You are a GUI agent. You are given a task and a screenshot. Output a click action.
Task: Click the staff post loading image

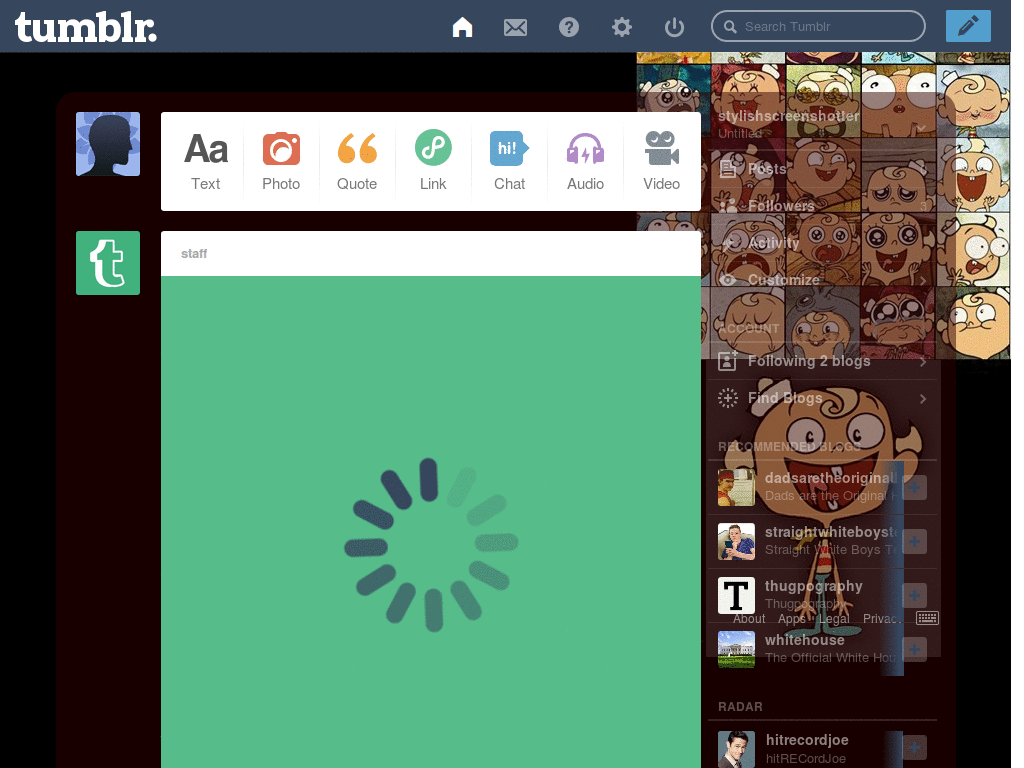431,522
